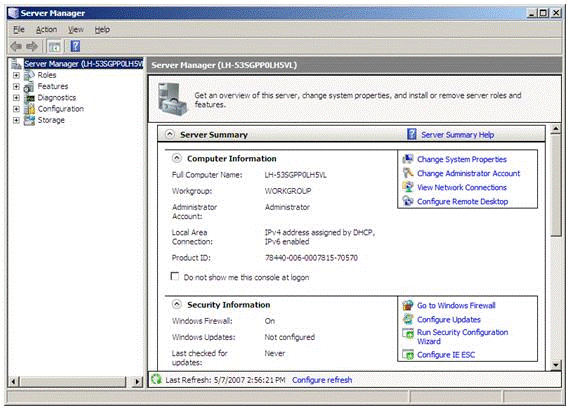The height and width of the screenshot is (410, 570).
Task: Open the Change System Properties link
Action: click(x=462, y=159)
